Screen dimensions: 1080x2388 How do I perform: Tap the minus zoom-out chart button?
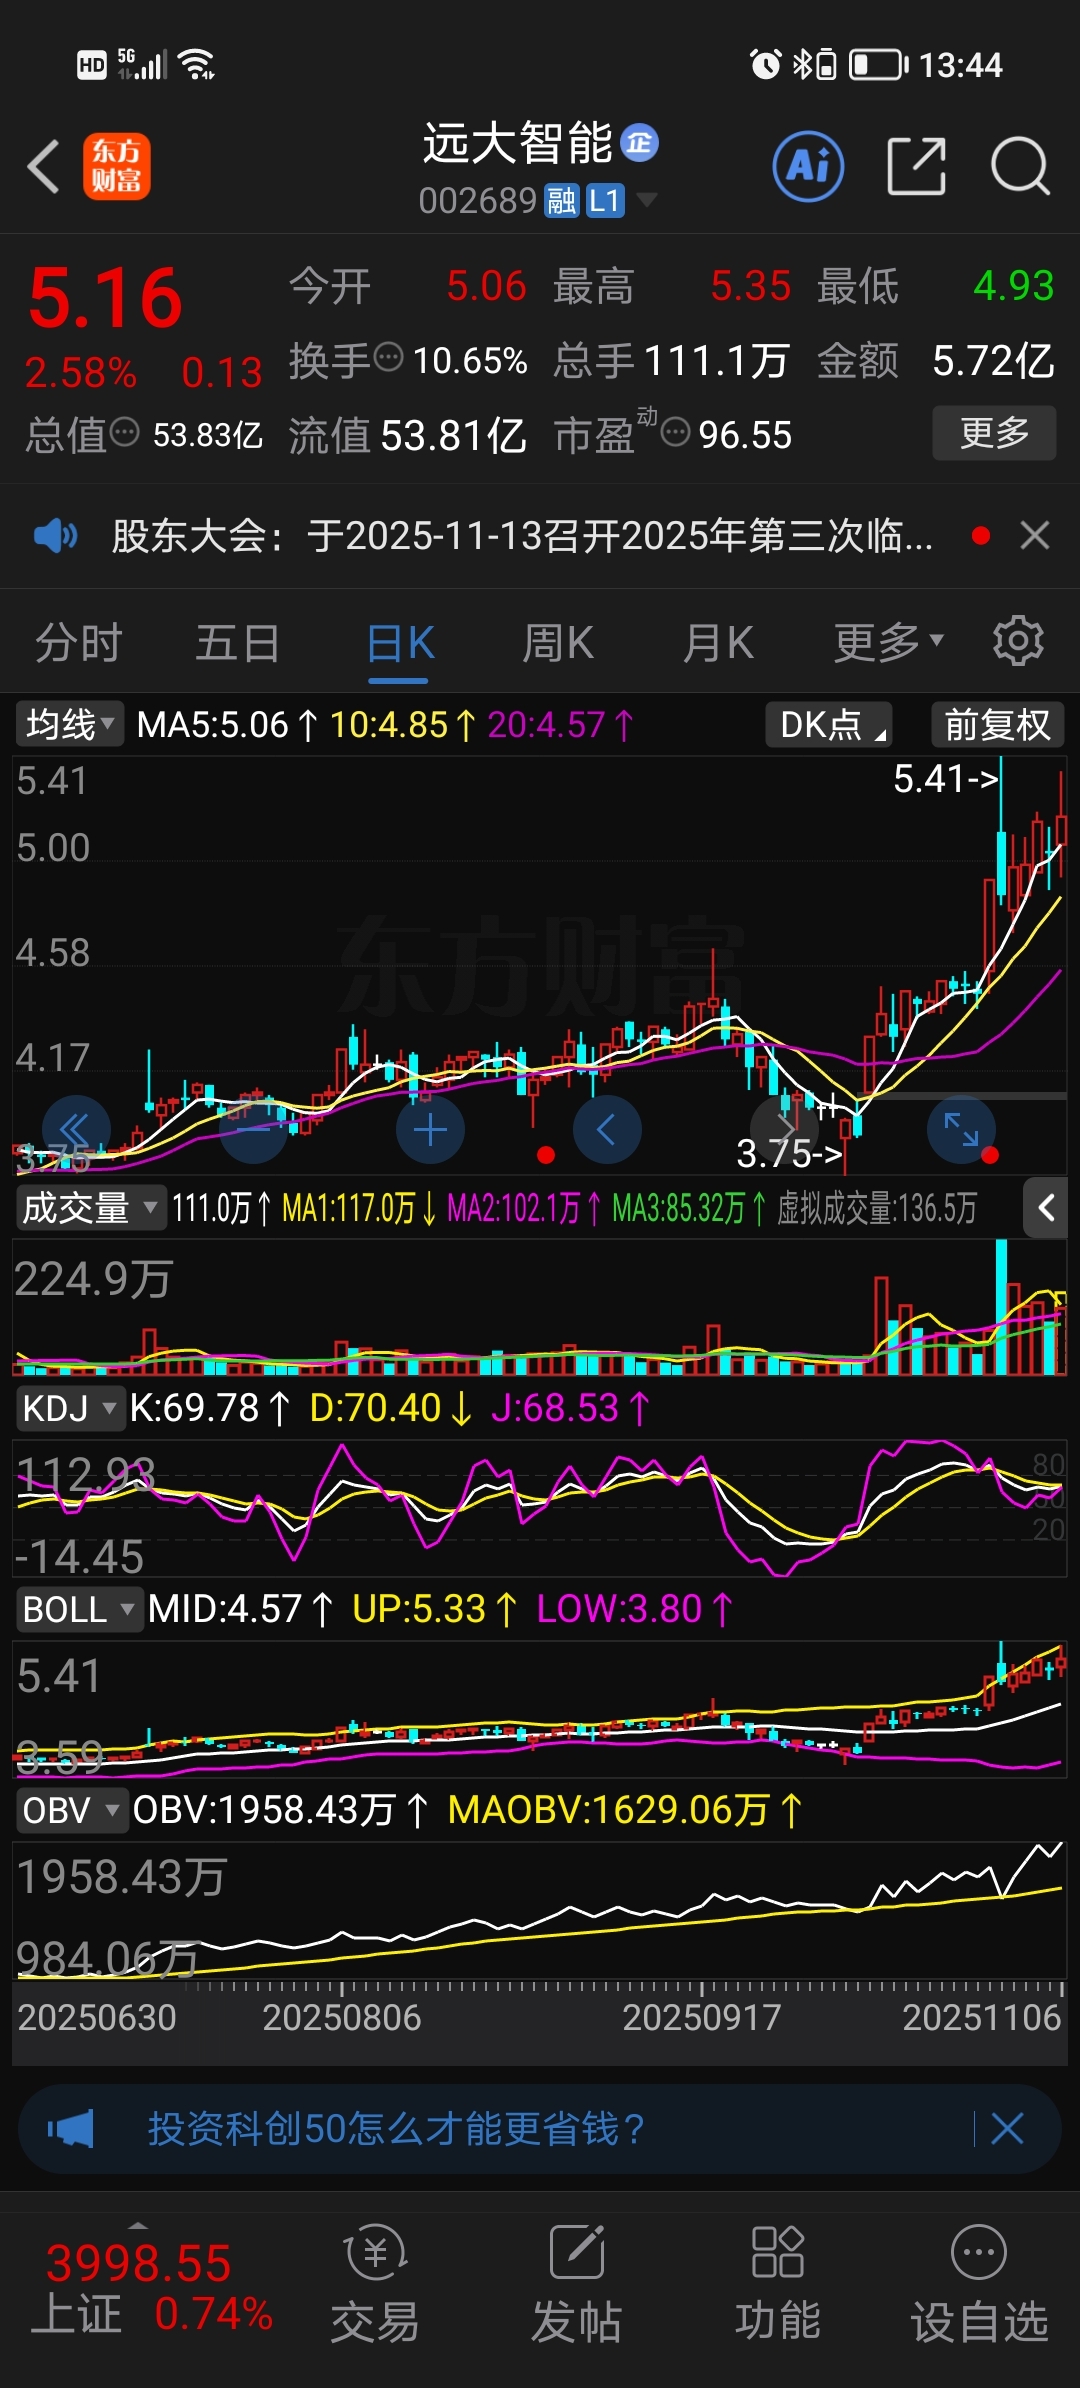pyautogui.click(x=253, y=1130)
